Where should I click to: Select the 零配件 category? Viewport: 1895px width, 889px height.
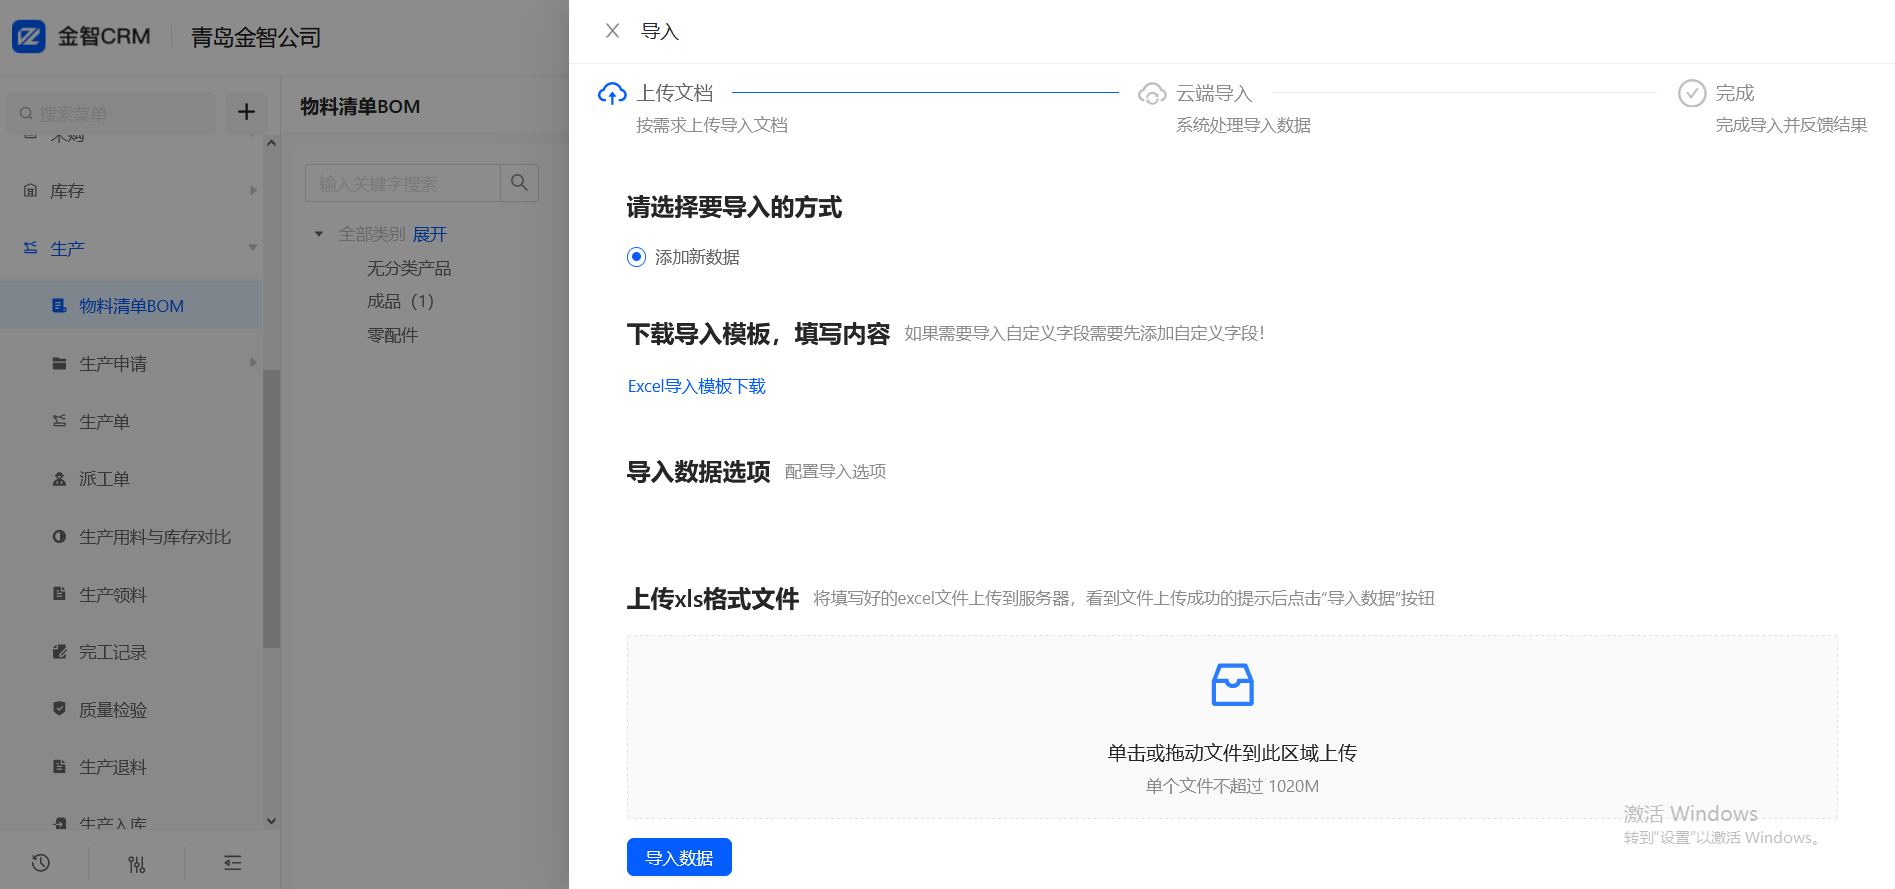(x=392, y=335)
